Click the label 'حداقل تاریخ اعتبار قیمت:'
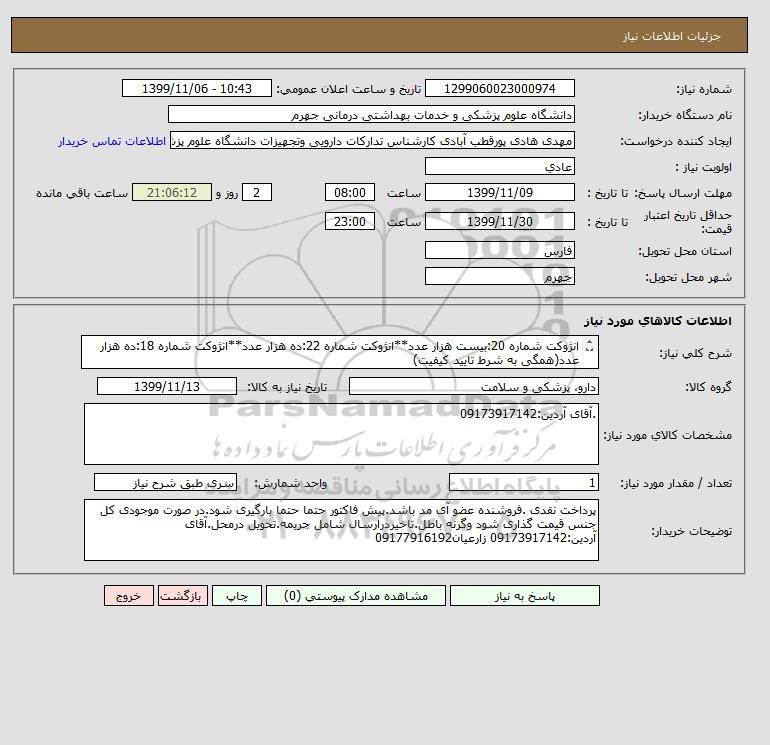770x745 pixels. [688, 222]
